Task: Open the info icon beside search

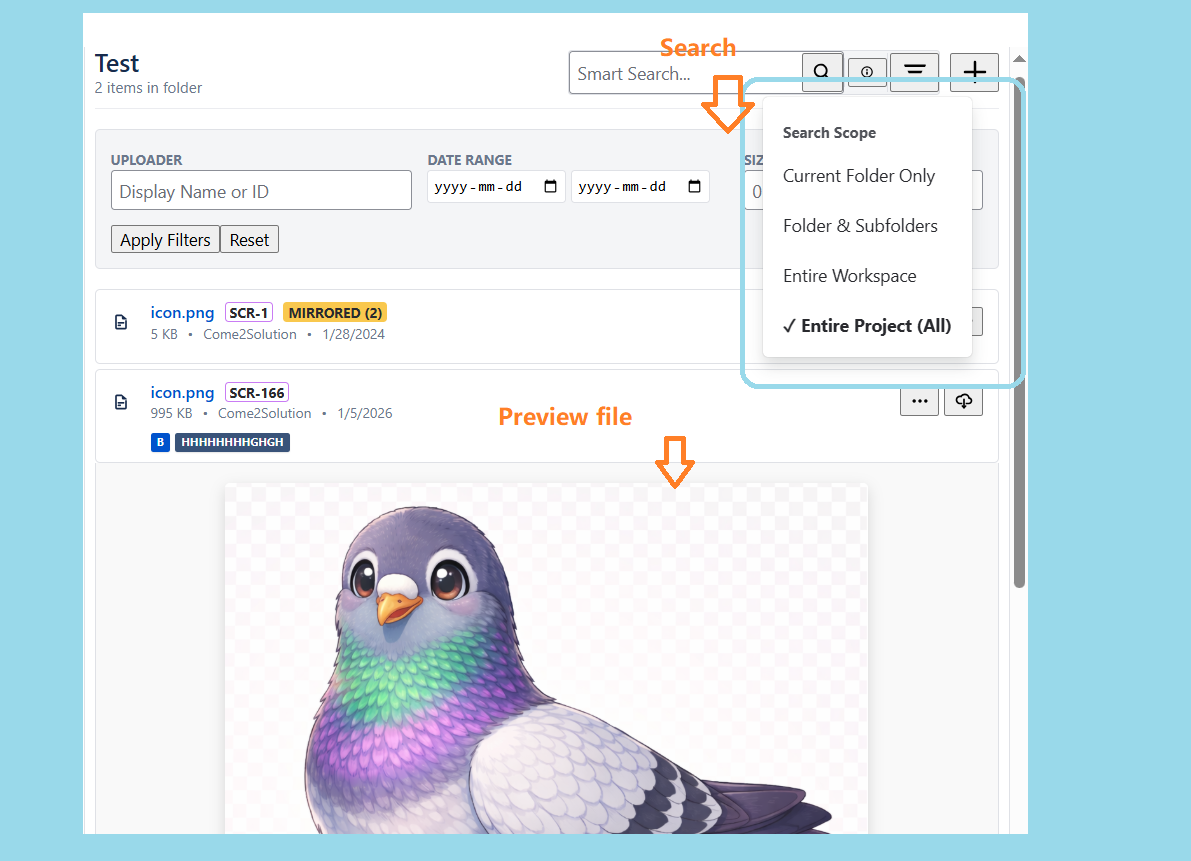Action: tap(866, 70)
